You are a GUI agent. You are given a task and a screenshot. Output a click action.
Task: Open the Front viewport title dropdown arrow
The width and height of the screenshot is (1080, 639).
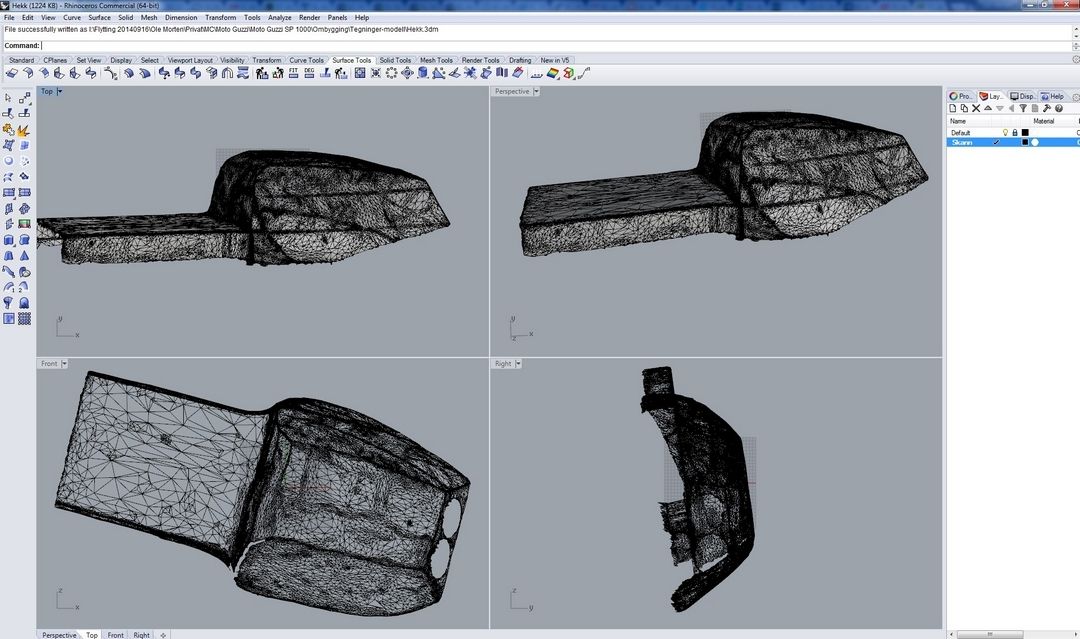[x=64, y=364]
